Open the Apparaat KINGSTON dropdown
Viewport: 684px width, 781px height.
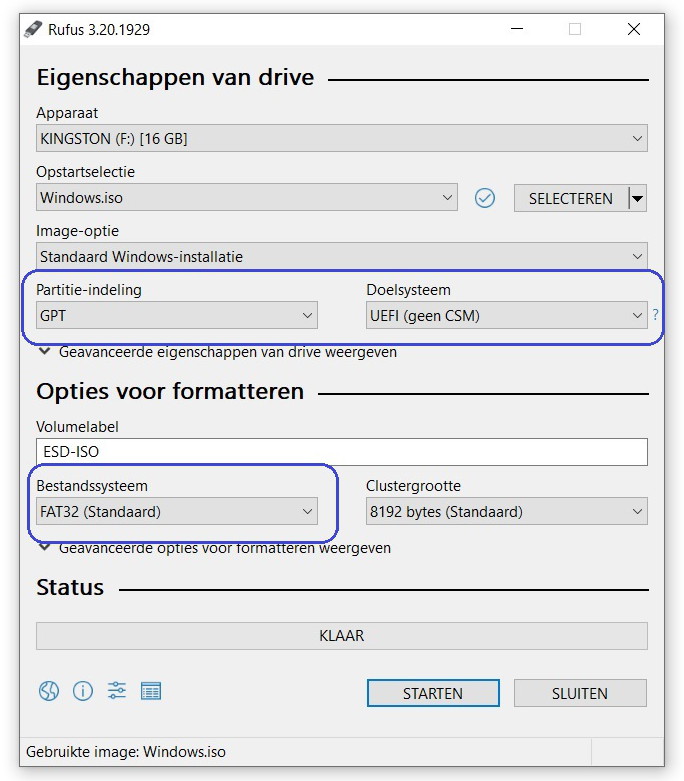341,139
